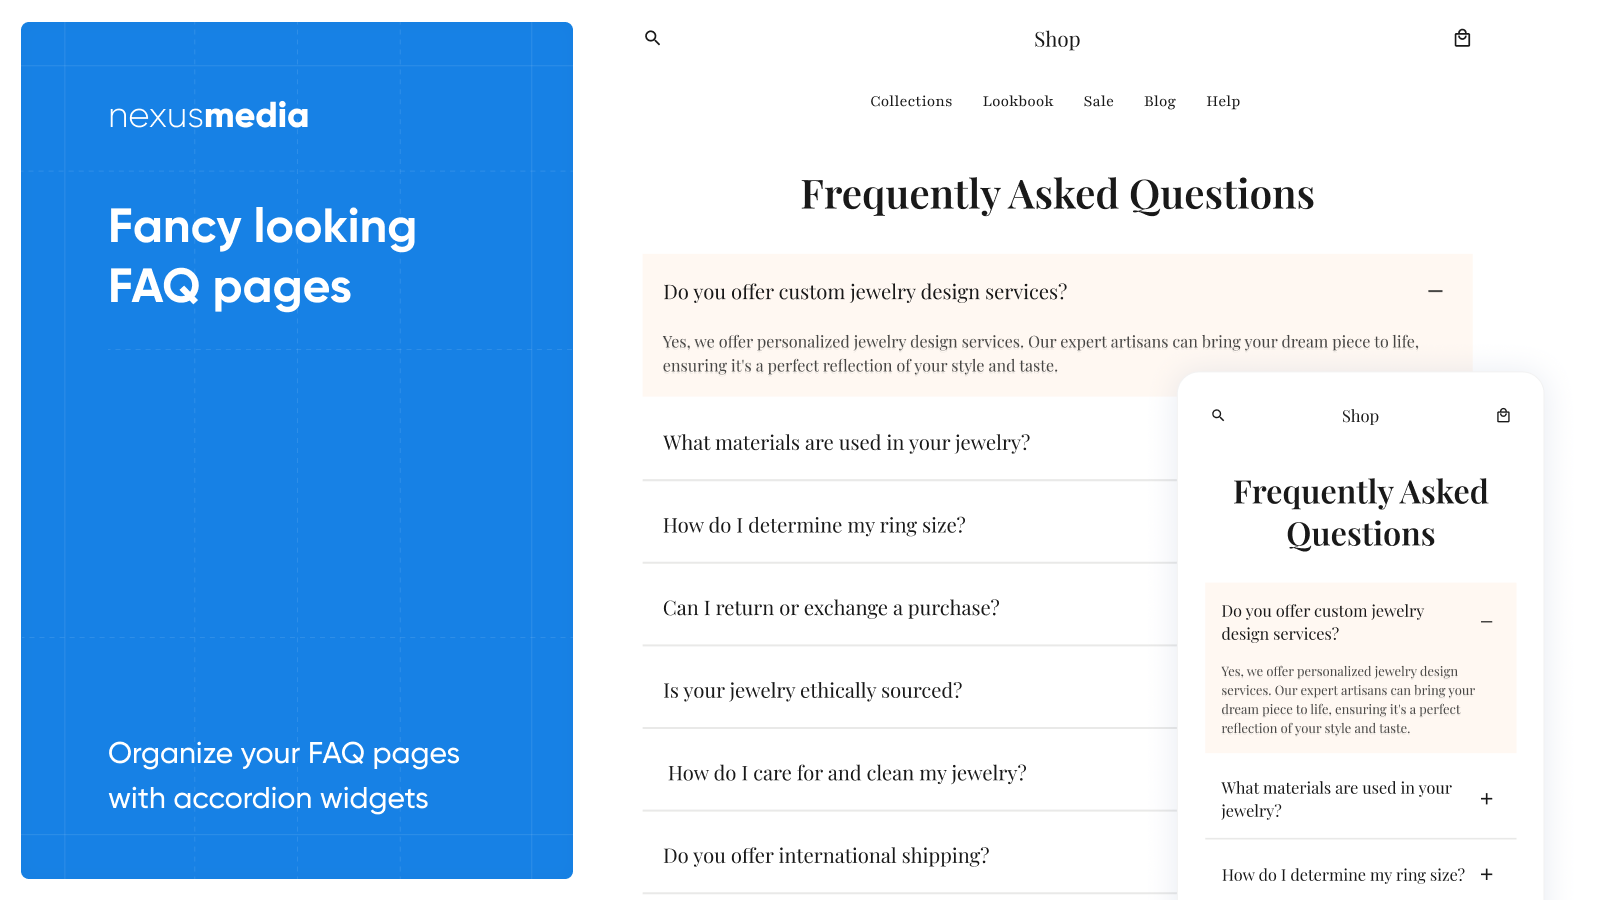The height and width of the screenshot is (900, 1600).
Task: Go to the Sale menu item
Action: [1098, 101]
